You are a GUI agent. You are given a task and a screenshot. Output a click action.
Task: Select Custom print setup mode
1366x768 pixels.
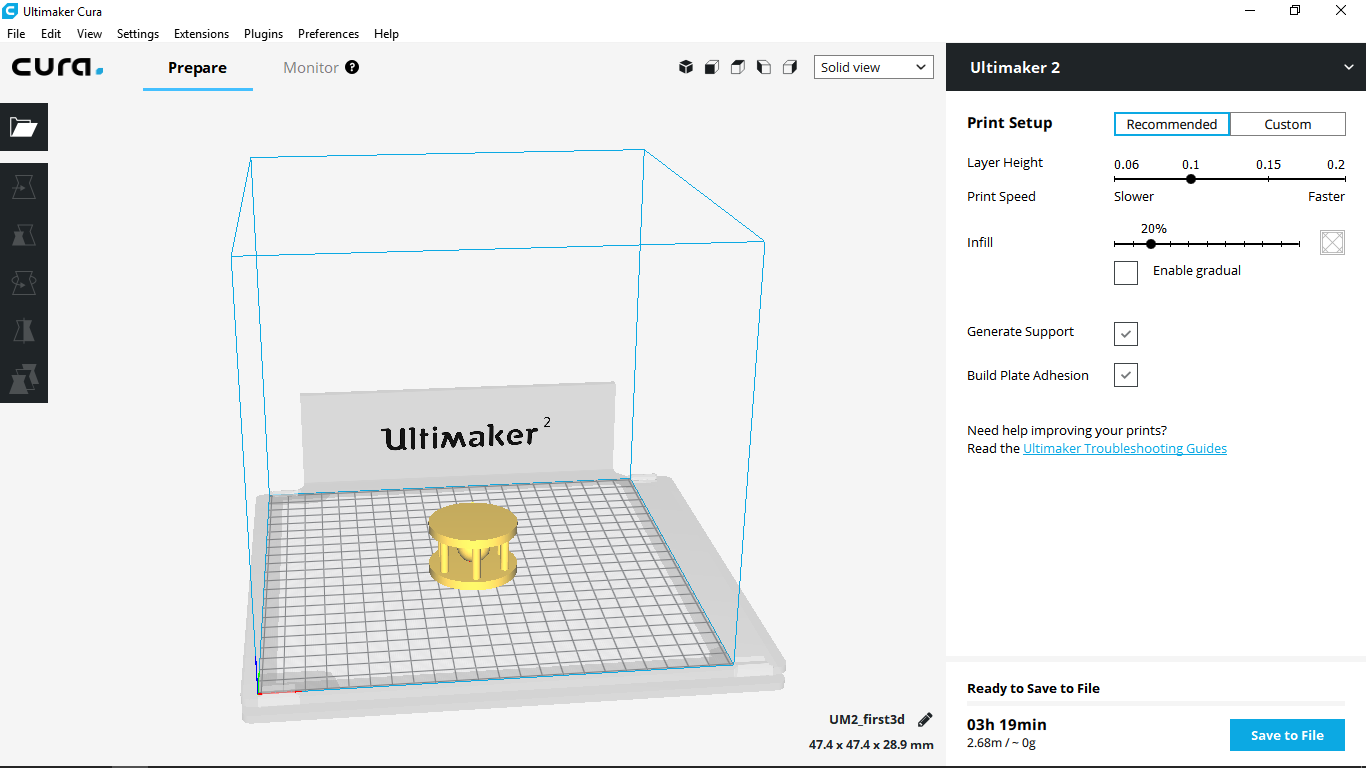pos(1288,124)
